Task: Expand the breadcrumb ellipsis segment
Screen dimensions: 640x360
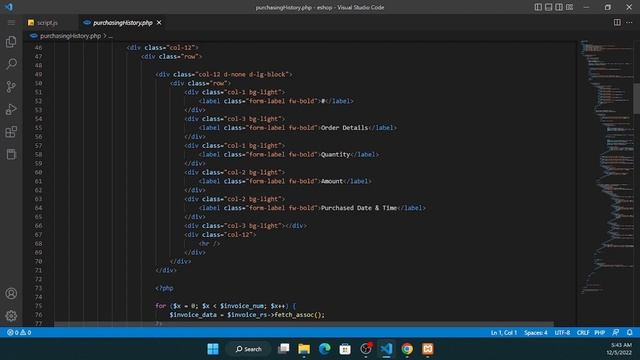Action: click(110, 36)
